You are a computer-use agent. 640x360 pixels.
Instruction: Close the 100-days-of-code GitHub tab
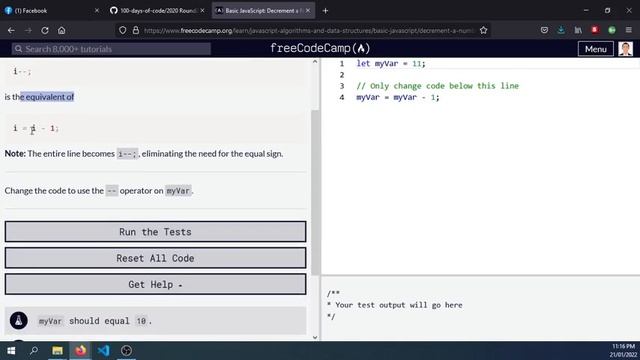[202, 11]
